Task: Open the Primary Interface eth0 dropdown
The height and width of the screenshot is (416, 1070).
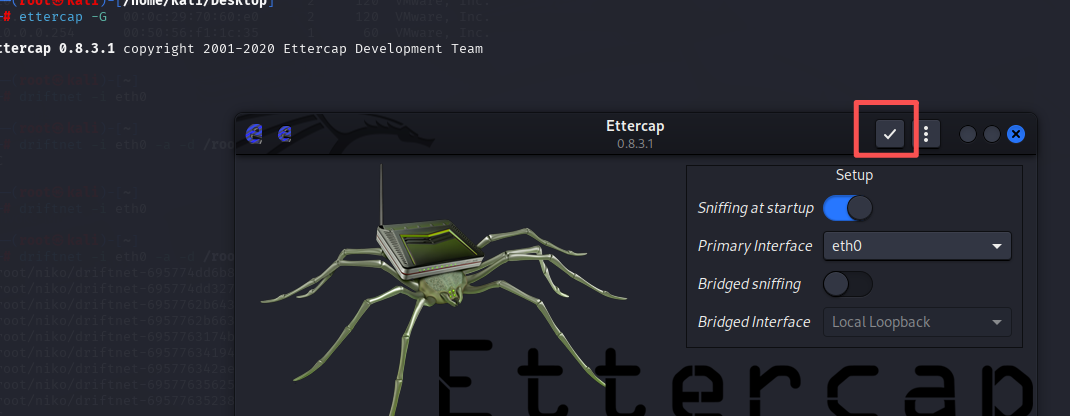Action: coord(917,246)
